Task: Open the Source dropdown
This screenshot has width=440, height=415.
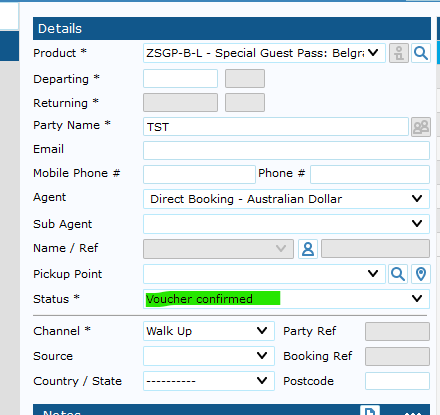Action: click(209, 356)
